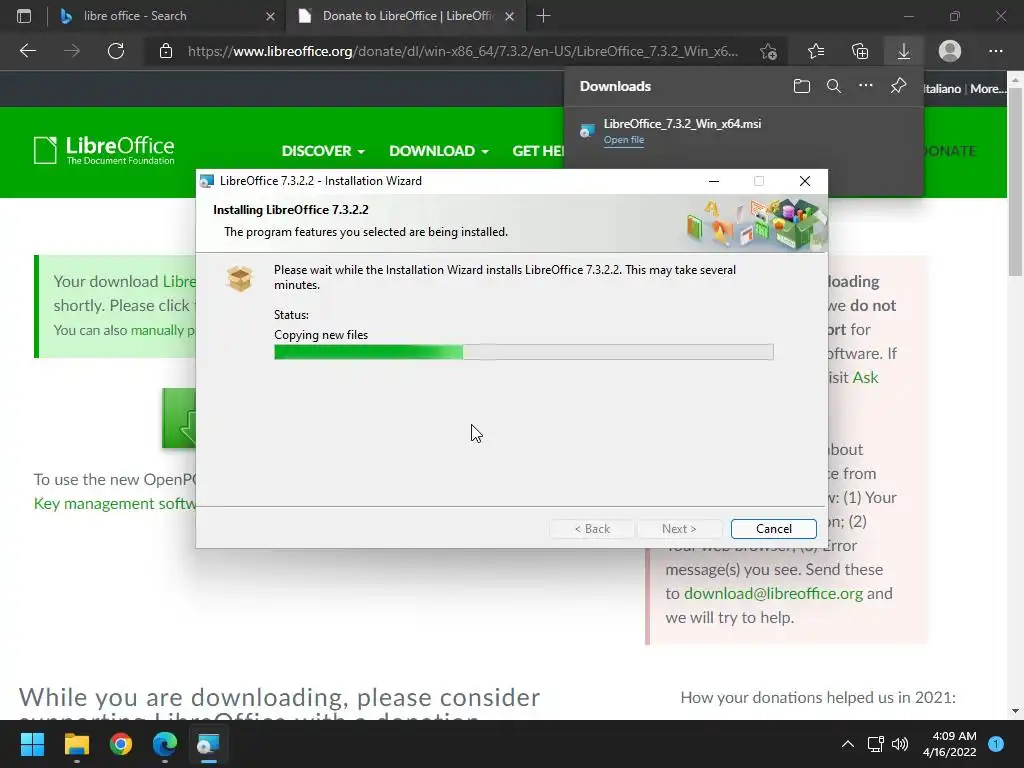Open the download@libreoffice.org email link
Screen dimensions: 1024x768
[773, 594]
